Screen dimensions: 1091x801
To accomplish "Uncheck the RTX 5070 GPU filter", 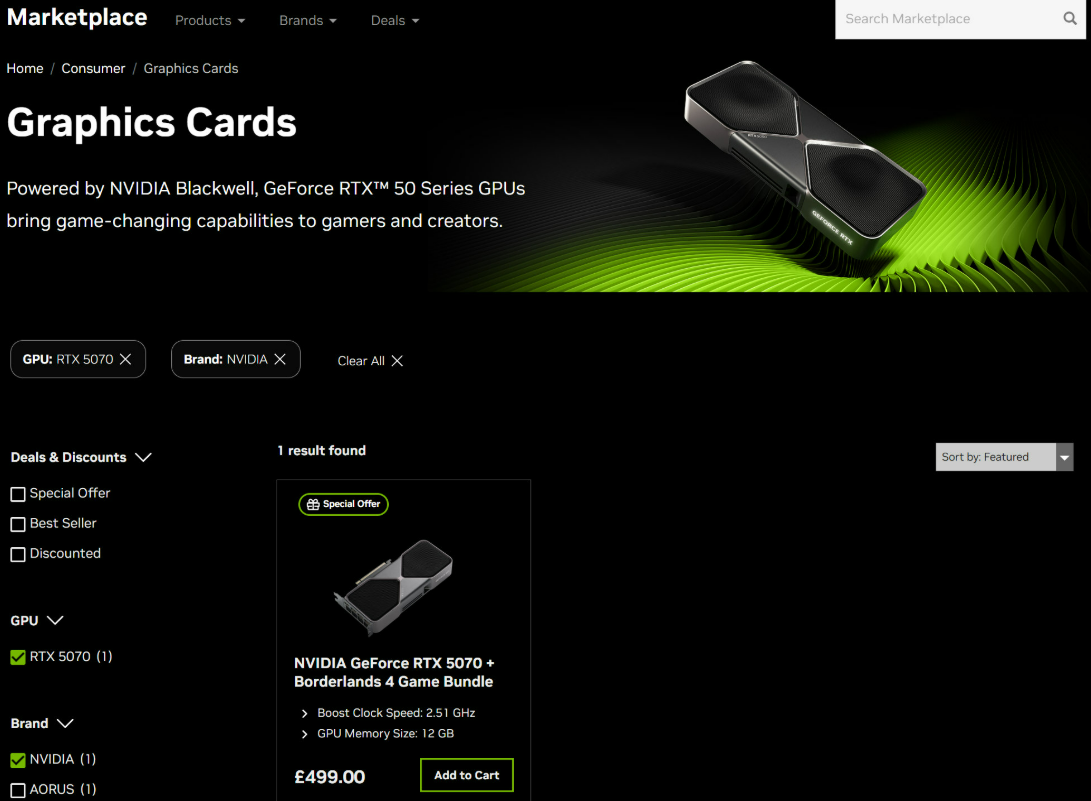I will (18, 657).
